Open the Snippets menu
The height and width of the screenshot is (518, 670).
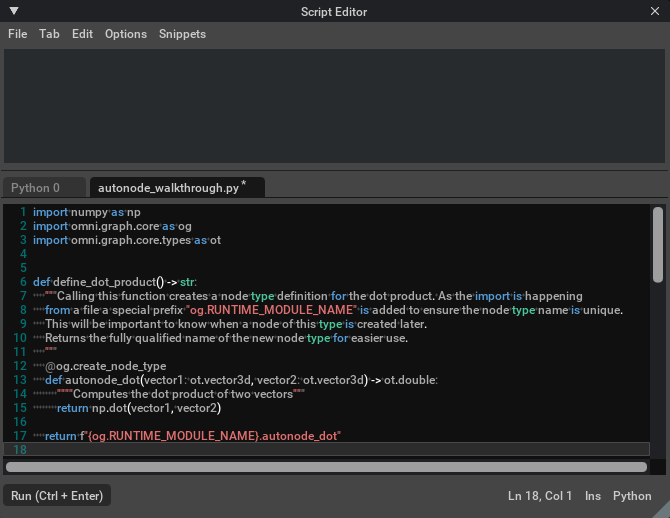(x=182, y=34)
